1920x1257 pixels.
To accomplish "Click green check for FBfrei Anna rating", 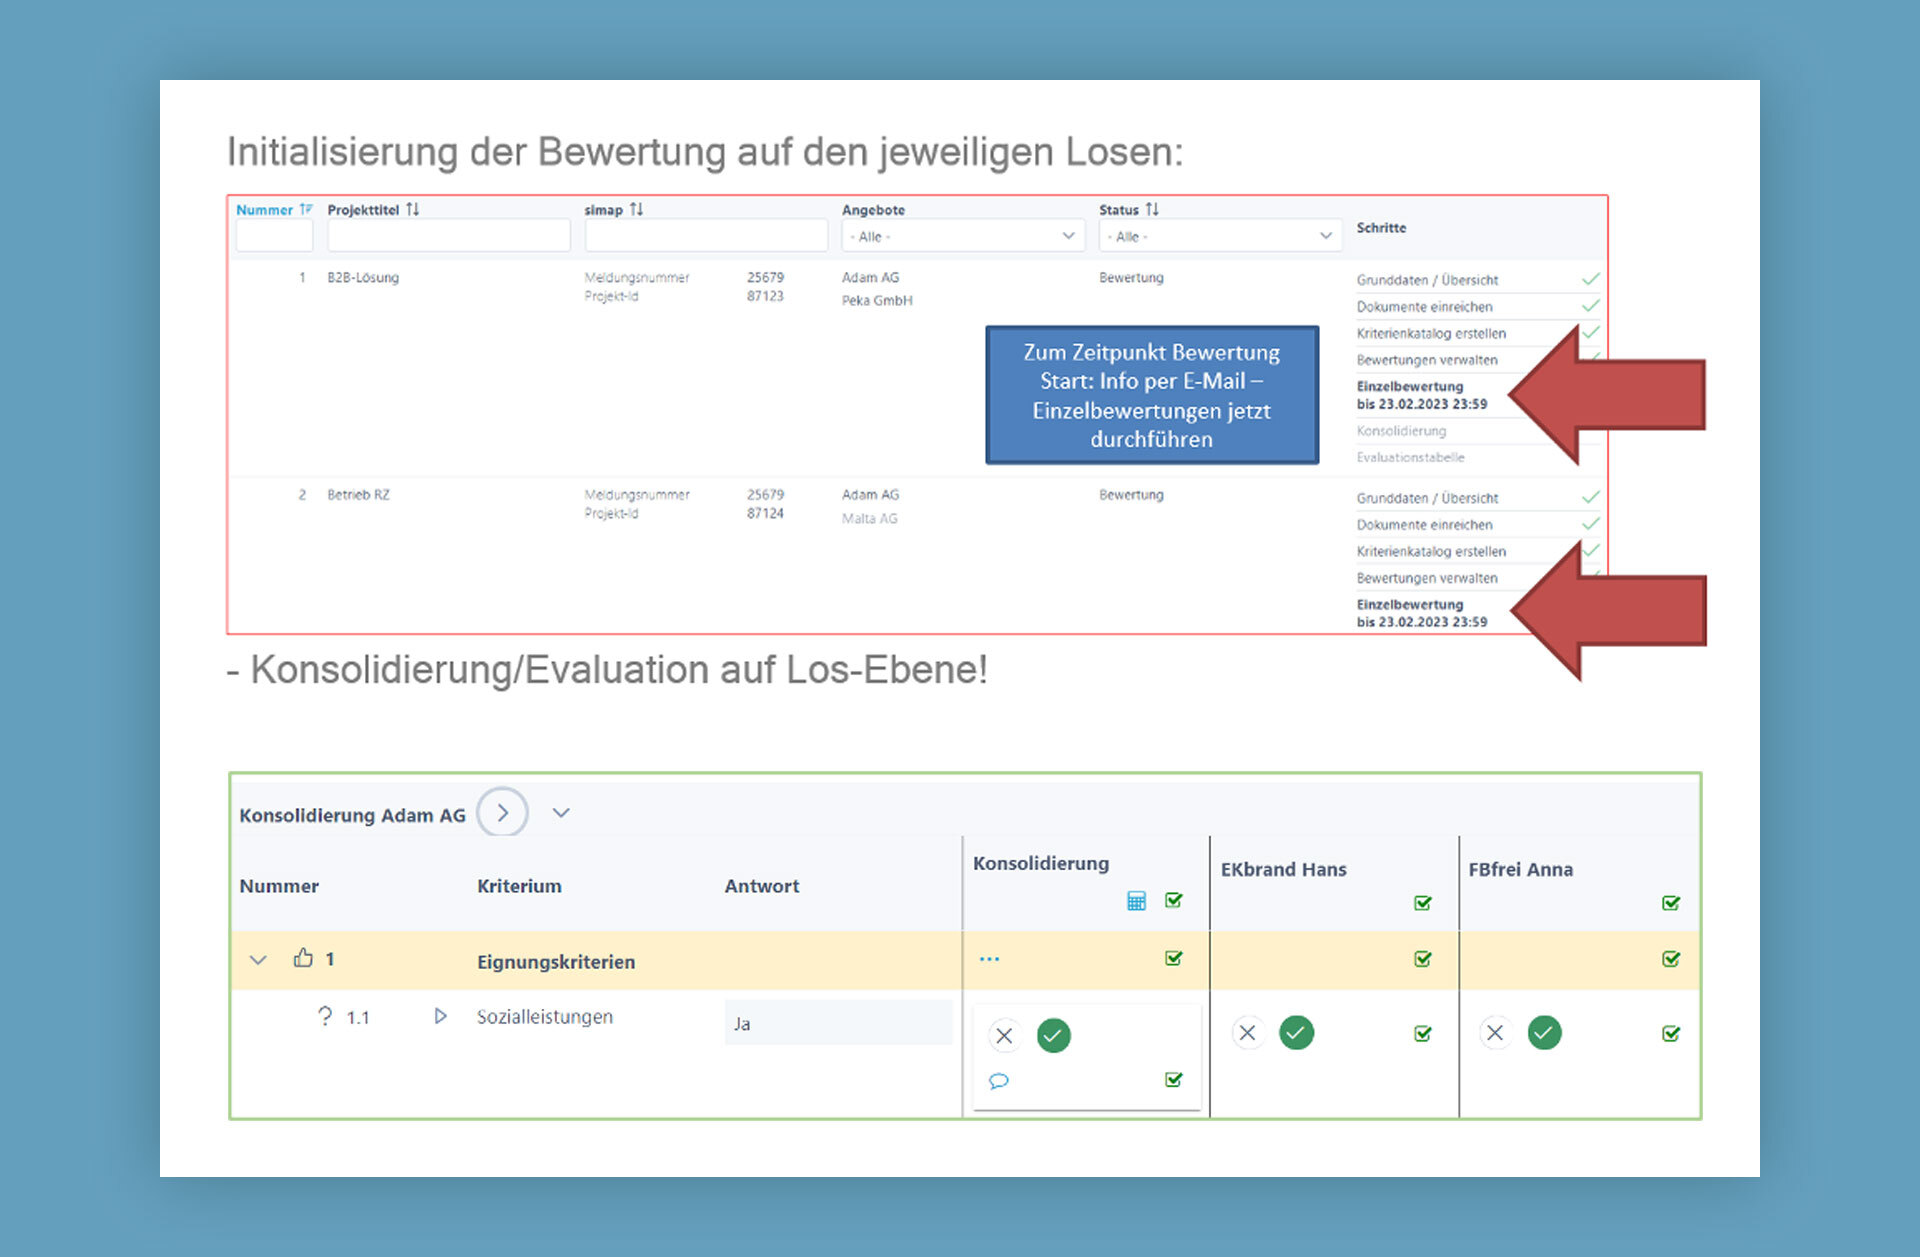I will click(x=1545, y=1033).
